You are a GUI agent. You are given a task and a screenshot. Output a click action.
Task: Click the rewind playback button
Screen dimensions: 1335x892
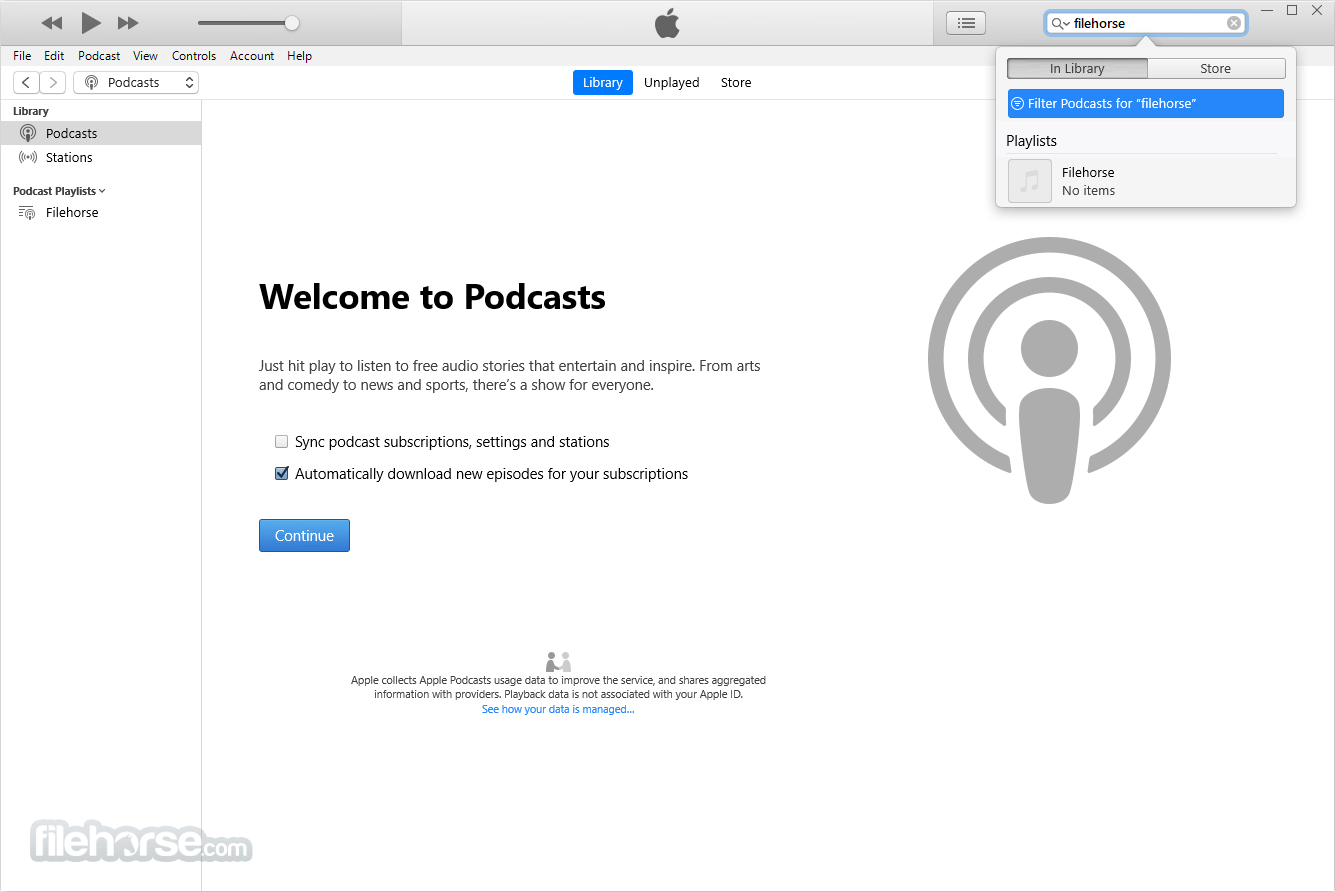click(x=52, y=23)
